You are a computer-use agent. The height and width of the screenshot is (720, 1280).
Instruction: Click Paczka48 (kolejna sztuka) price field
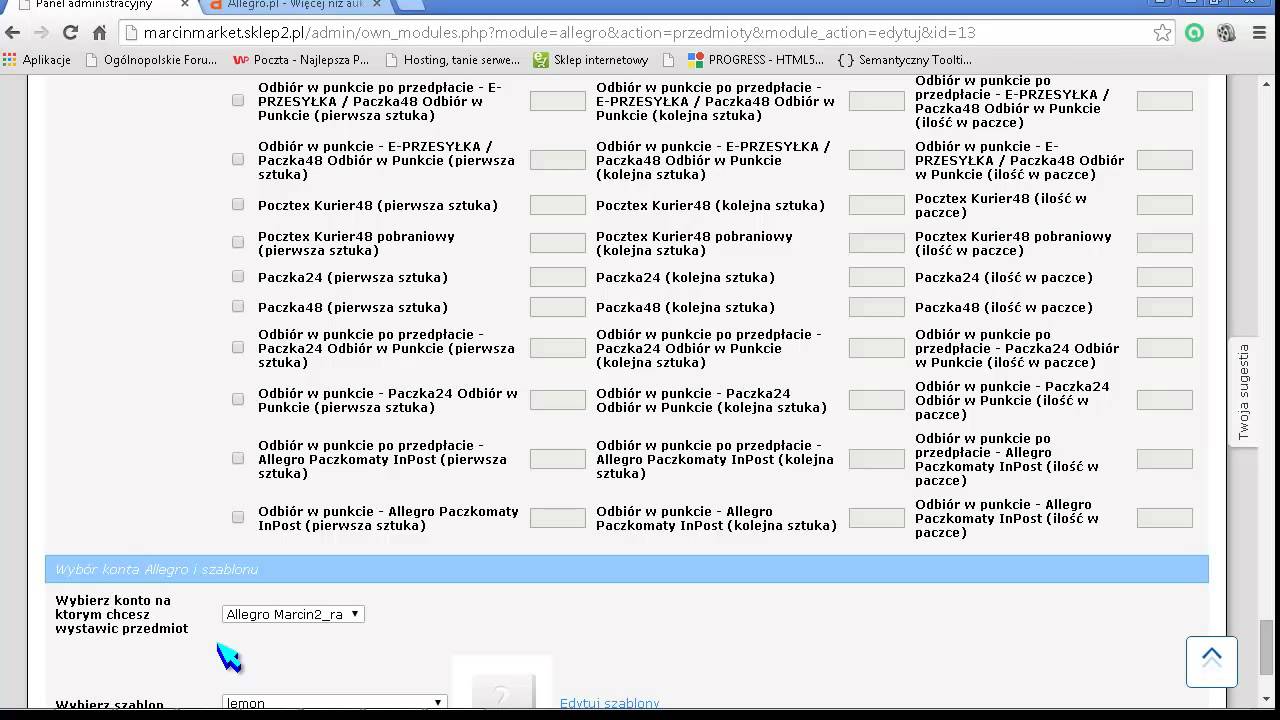[x=876, y=307]
